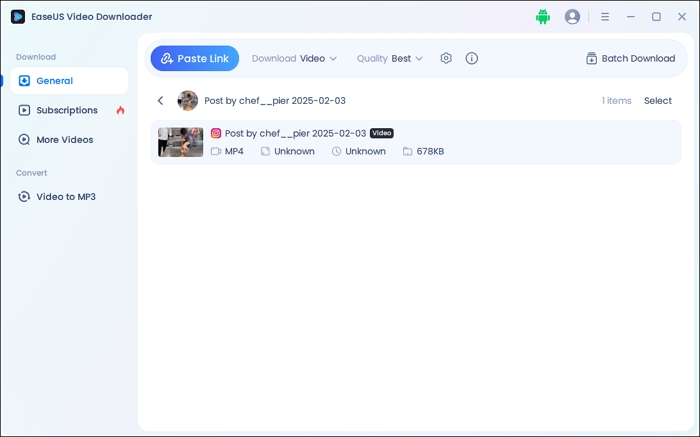Screen dimensions: 700x437
Task: Switch to the General section
Action: coord(54,81)
